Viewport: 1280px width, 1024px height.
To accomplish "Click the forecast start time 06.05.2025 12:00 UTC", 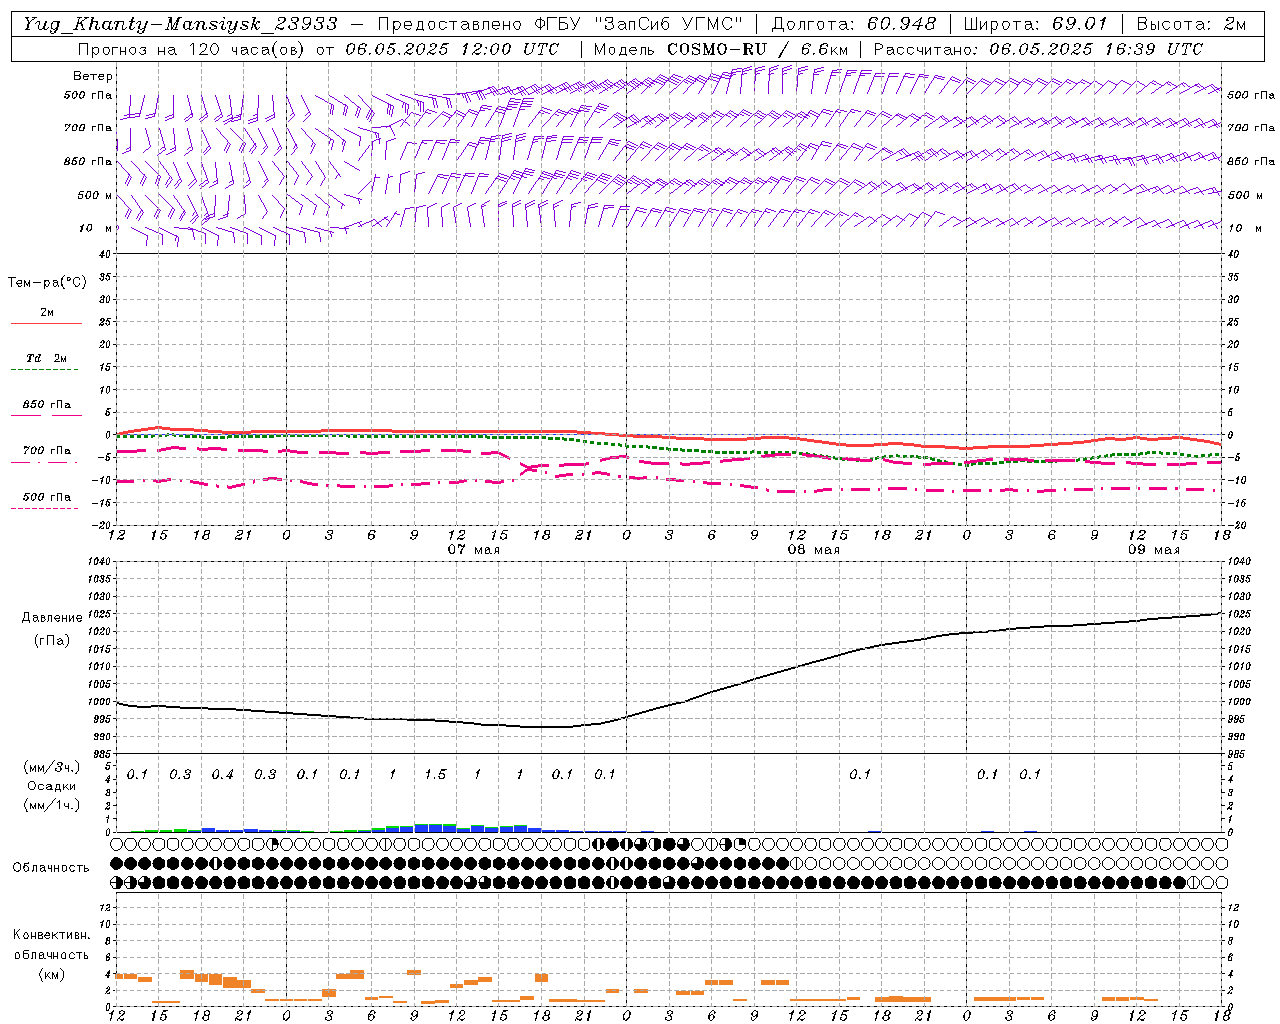I will pyautogui.click(x=452, y=49).
